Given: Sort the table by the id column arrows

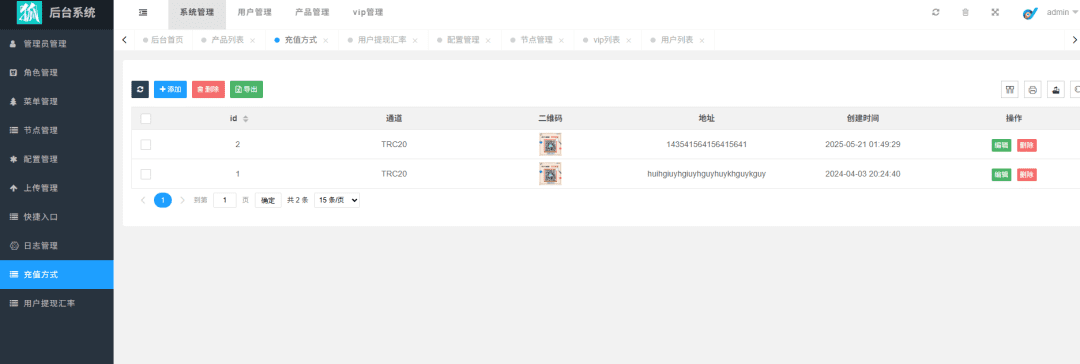Looking at the screenshot, I should click(245, 119).
